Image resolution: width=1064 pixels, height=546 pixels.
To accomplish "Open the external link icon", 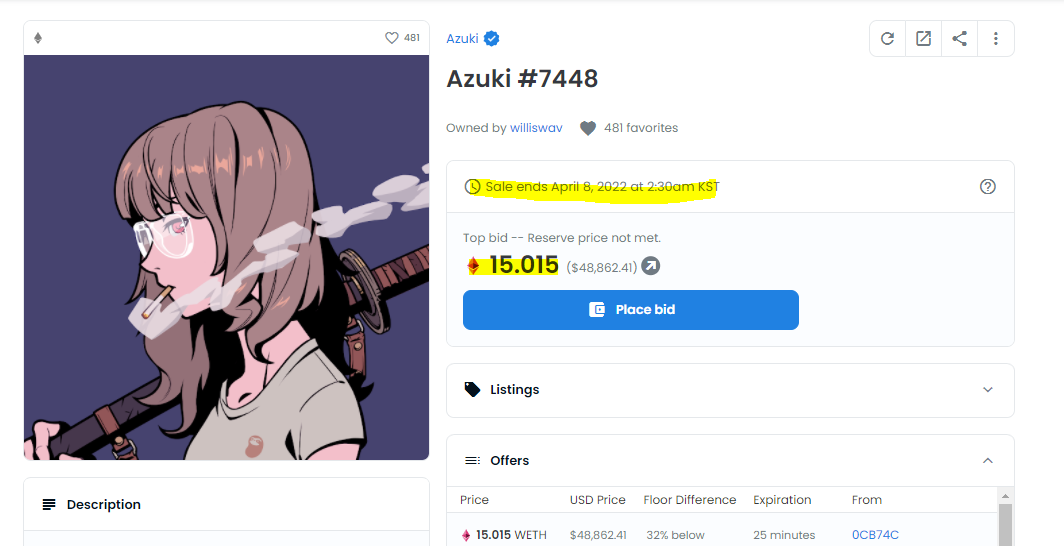I will click(923, 39).
